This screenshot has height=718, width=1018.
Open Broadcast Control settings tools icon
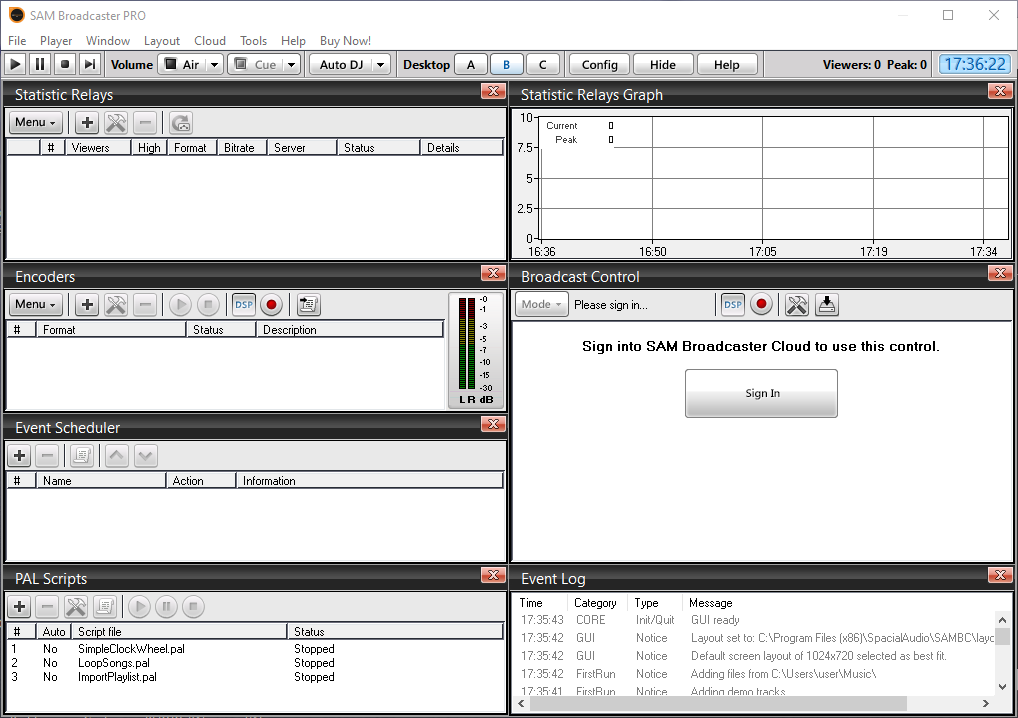(797, 304)
